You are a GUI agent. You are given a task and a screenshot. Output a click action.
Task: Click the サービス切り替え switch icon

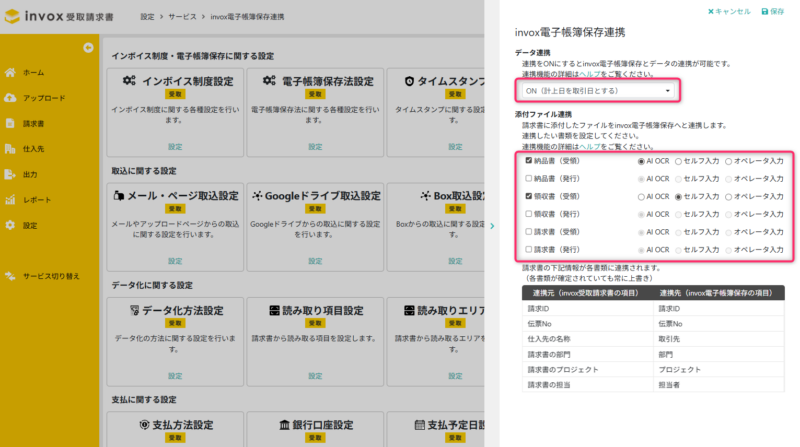click(10, 276)
